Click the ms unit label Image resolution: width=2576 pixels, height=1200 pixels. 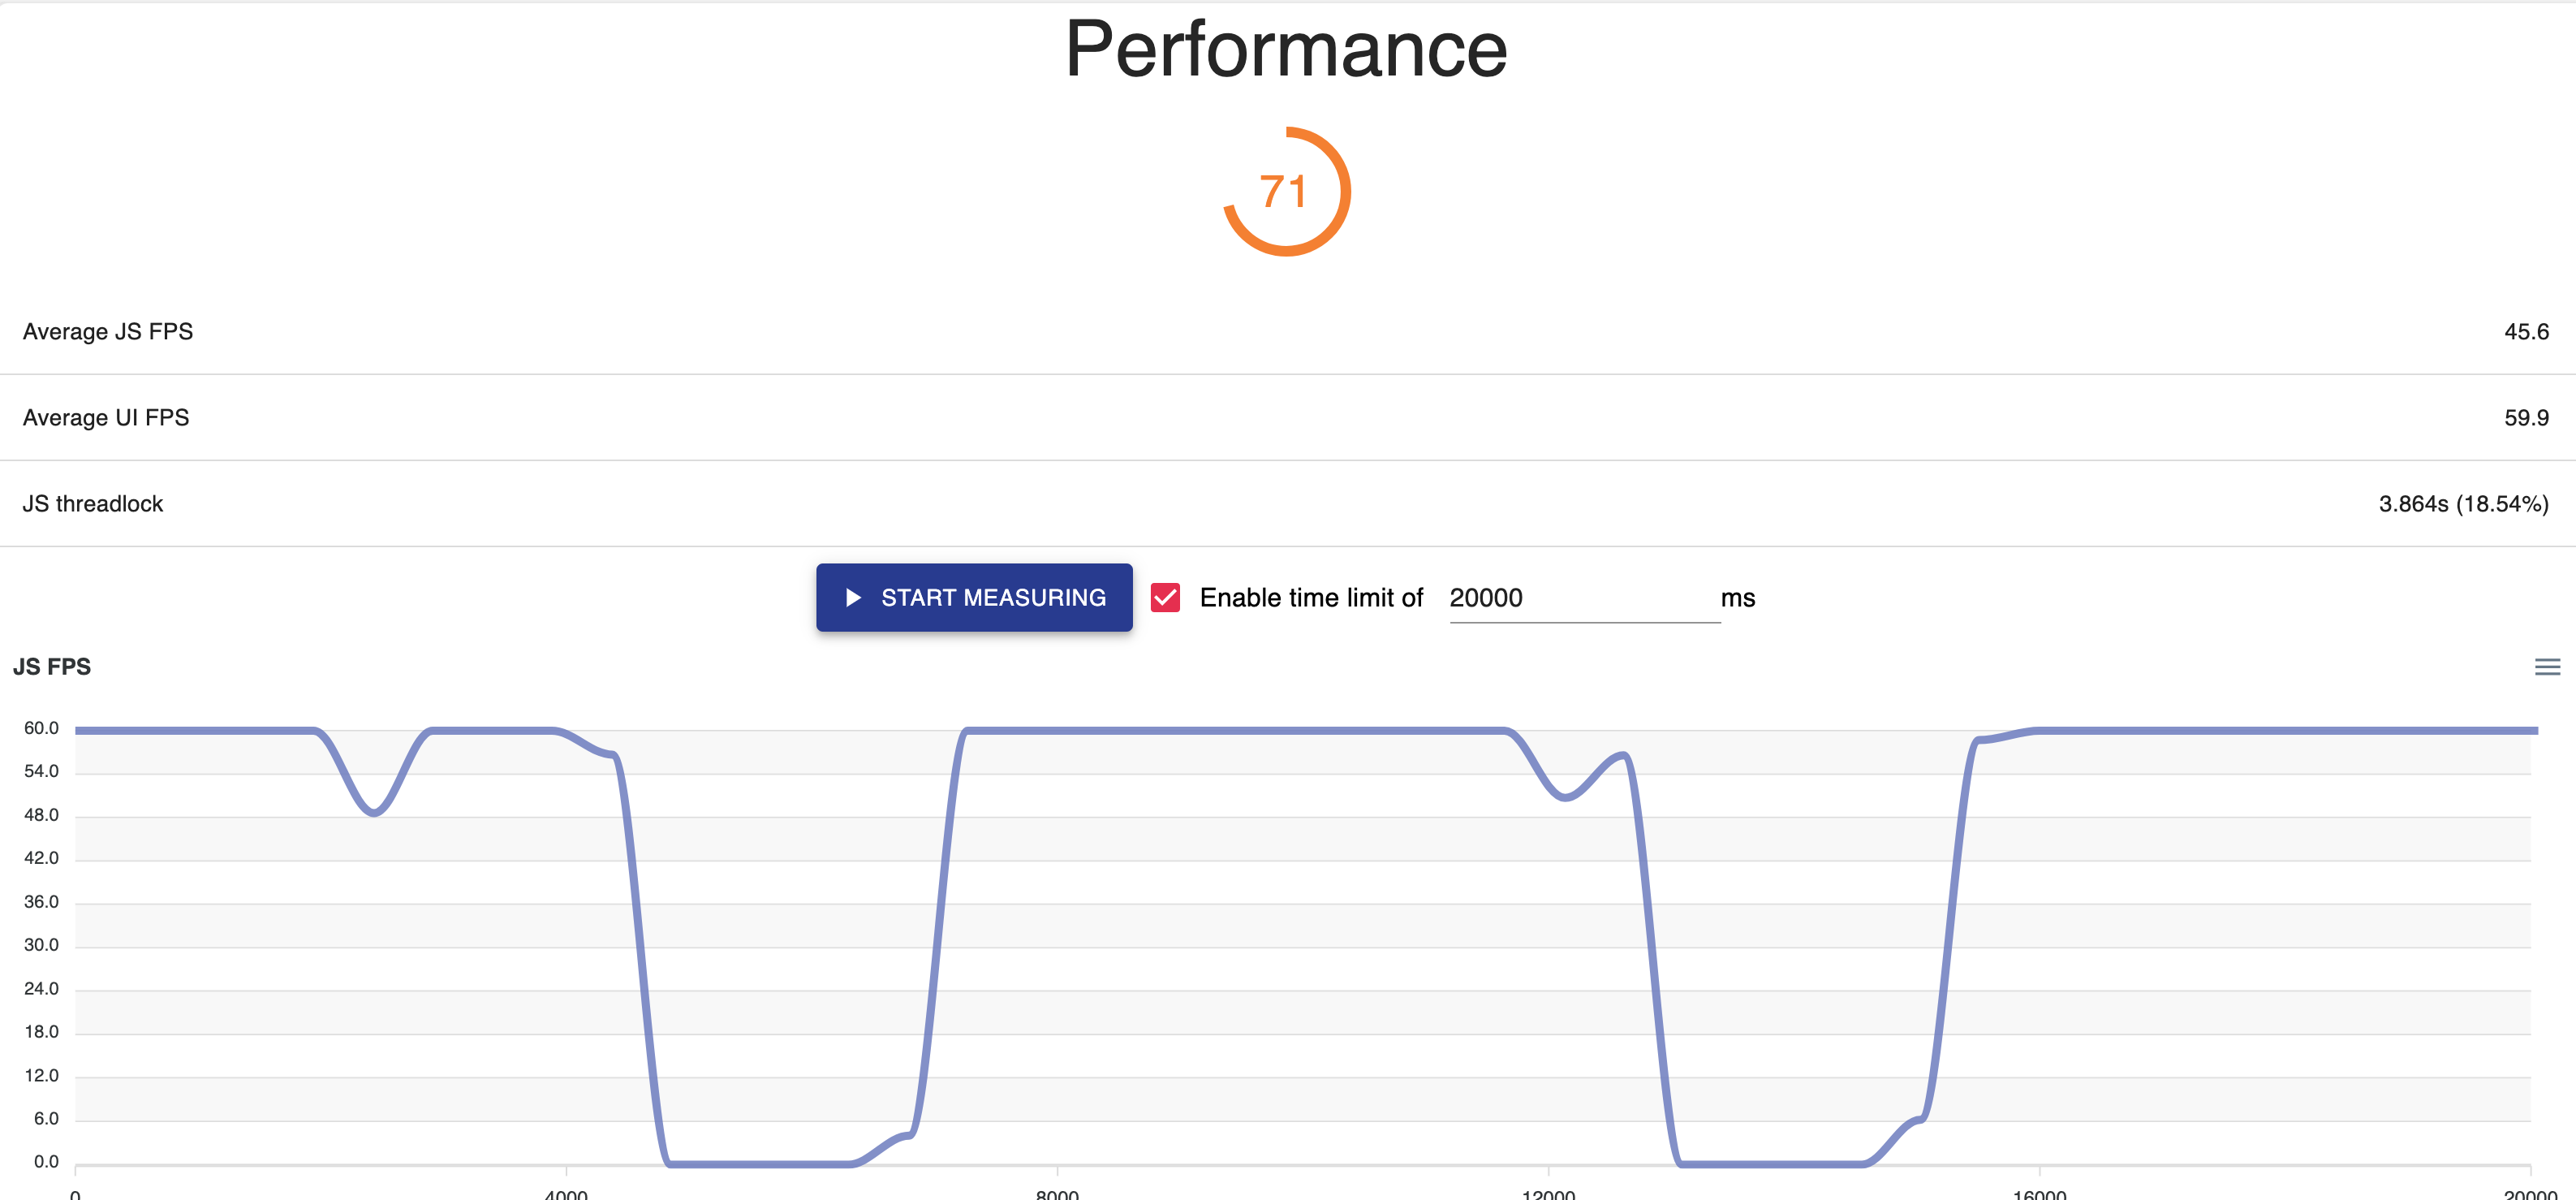coord(1737,598)
